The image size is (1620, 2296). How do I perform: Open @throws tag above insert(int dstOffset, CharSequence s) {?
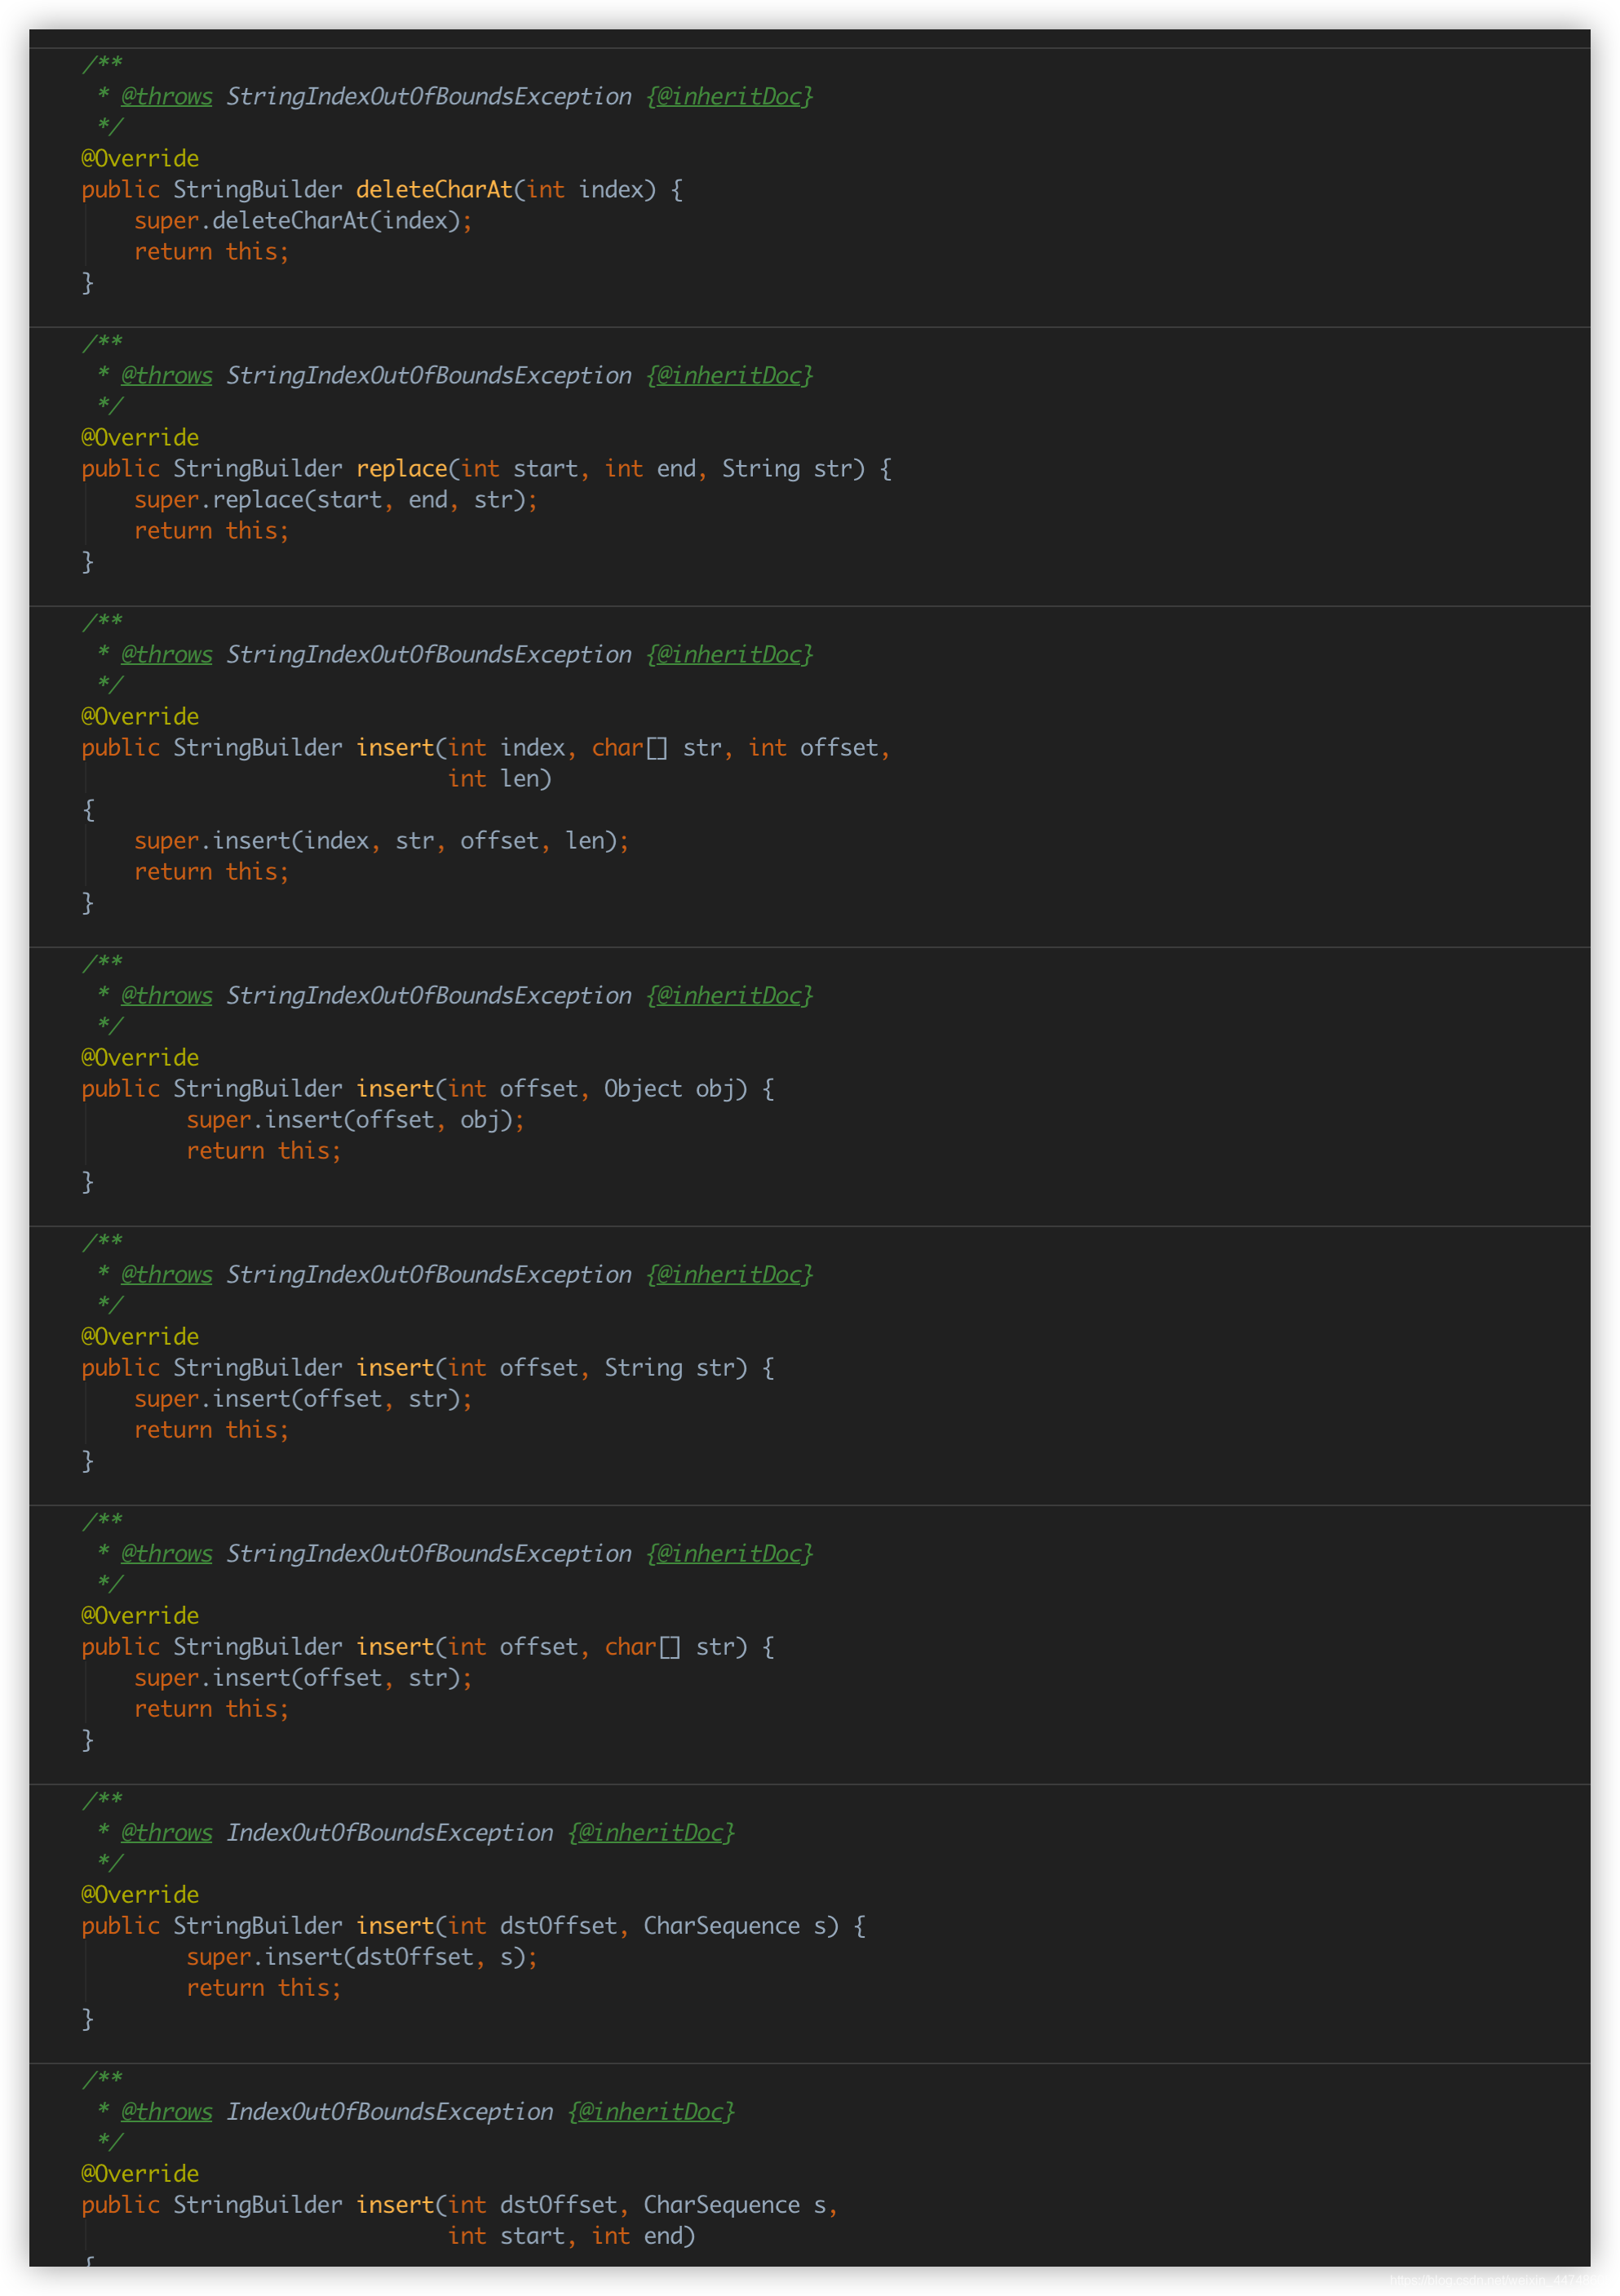(166, 1833)
